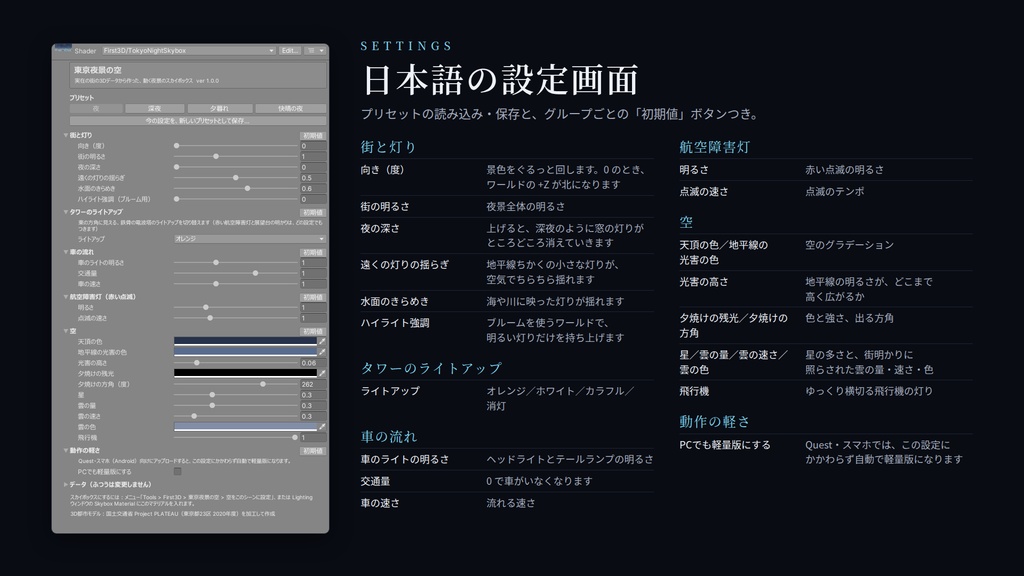Adjust the 雲の量 slider
This screenshot has height=576, width=1024.
coord(236,406)
